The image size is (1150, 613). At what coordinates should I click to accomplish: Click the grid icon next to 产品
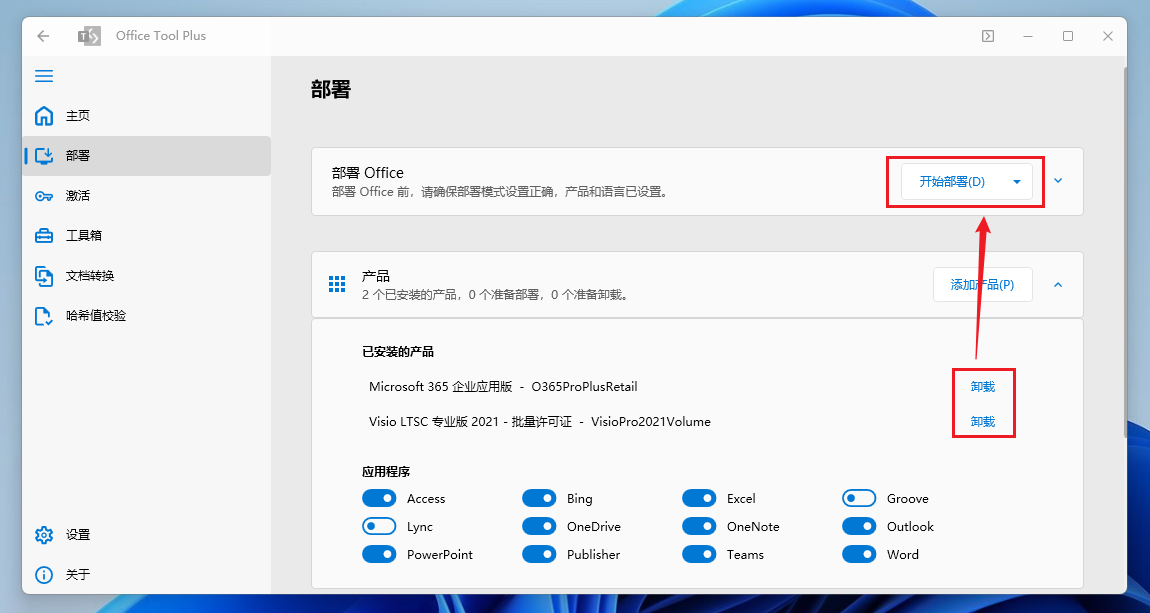(337, 285)
